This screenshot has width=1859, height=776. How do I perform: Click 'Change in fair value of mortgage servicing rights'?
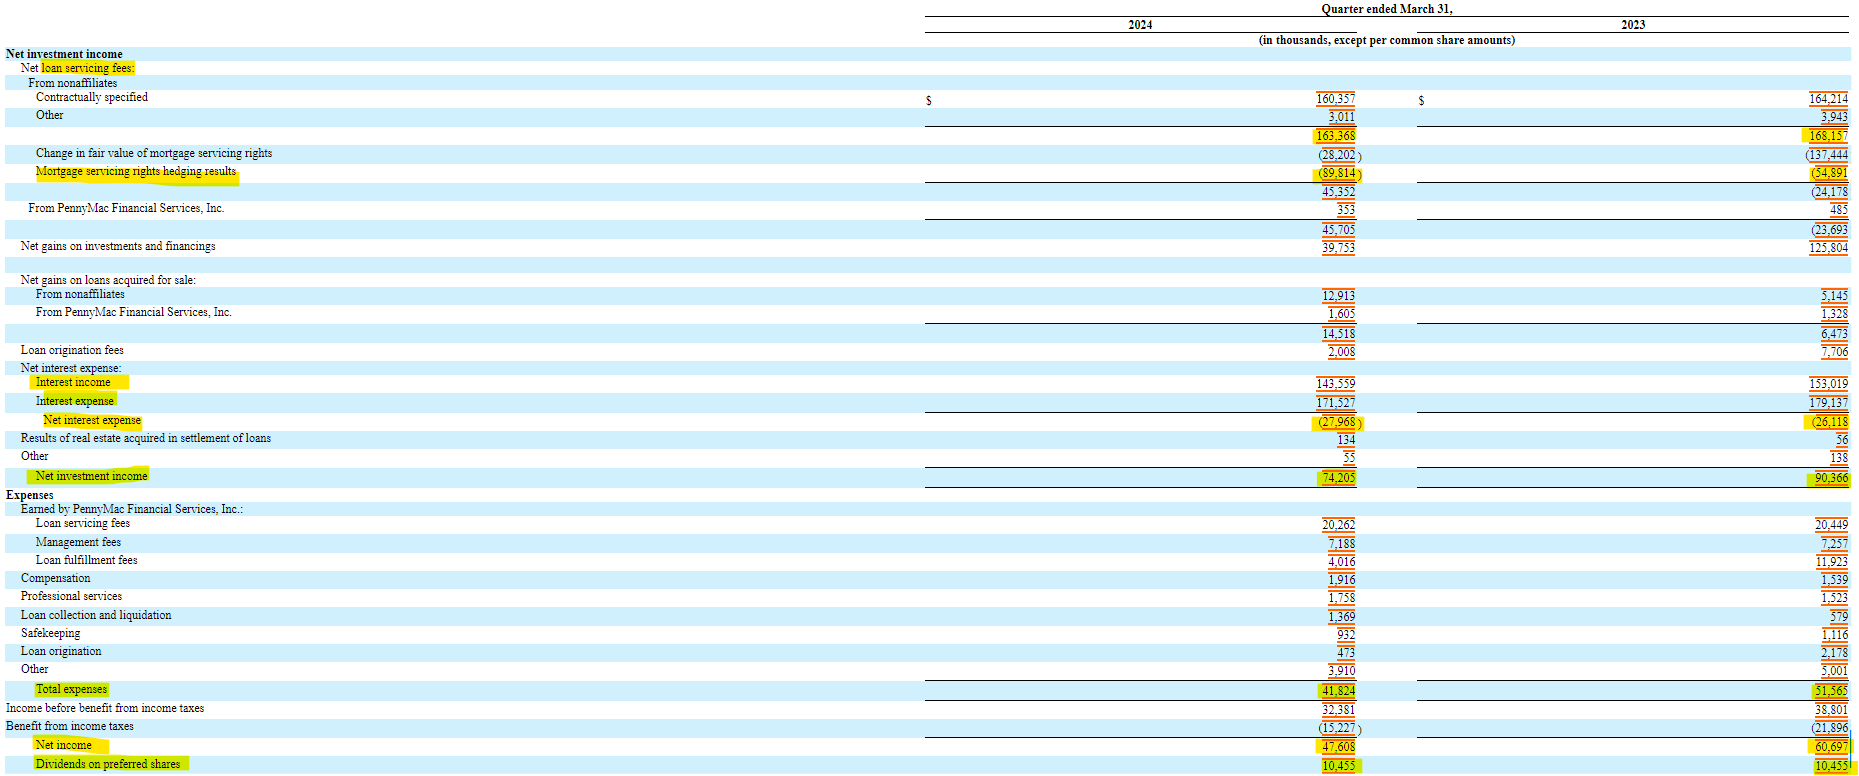click(154, 153)
